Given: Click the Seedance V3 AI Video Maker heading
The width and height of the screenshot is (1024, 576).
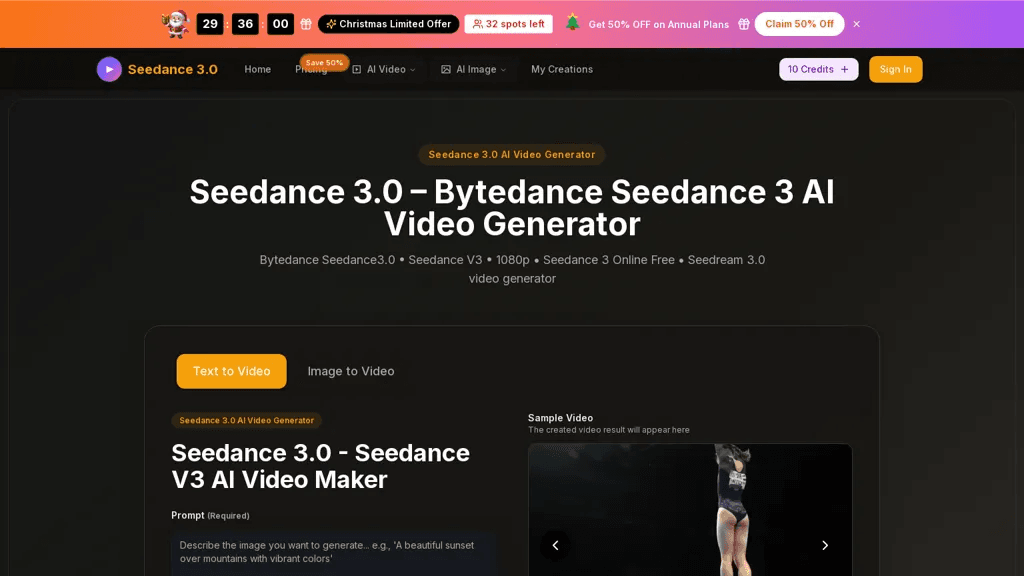Looking at the screenshot, I should (320, 466).
